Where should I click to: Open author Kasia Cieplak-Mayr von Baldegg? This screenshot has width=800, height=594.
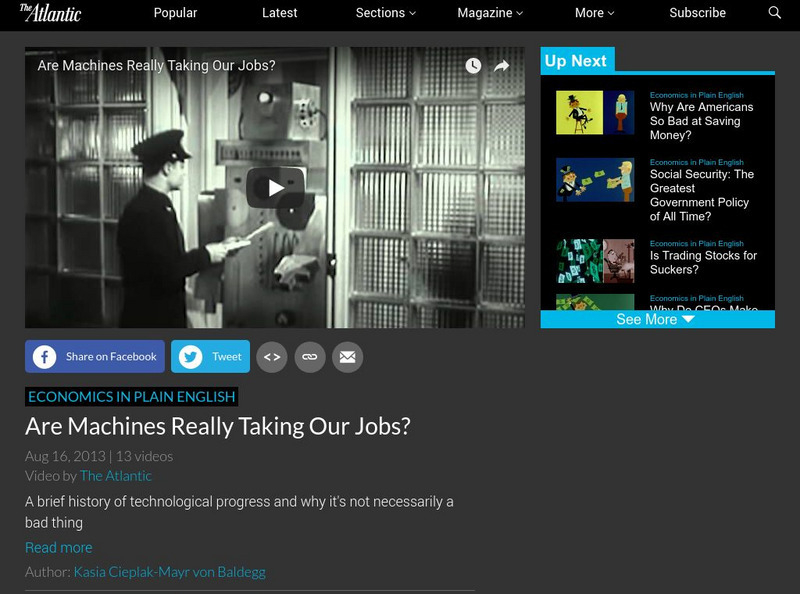click(169, 572)
